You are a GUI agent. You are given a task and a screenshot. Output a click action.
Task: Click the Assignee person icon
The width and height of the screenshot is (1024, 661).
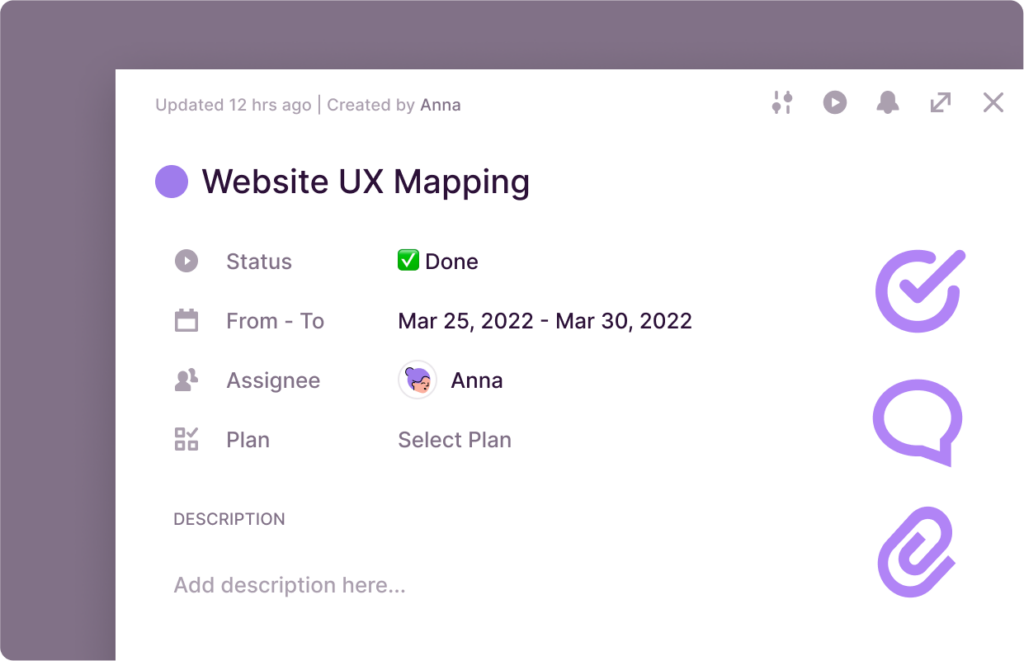click(186, 380)
